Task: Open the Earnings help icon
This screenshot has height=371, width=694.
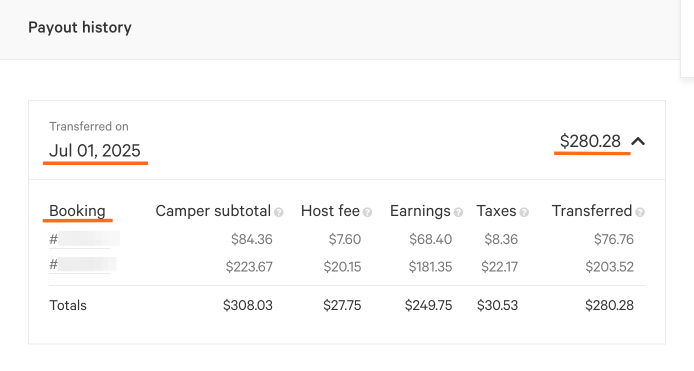Action: 458,212
